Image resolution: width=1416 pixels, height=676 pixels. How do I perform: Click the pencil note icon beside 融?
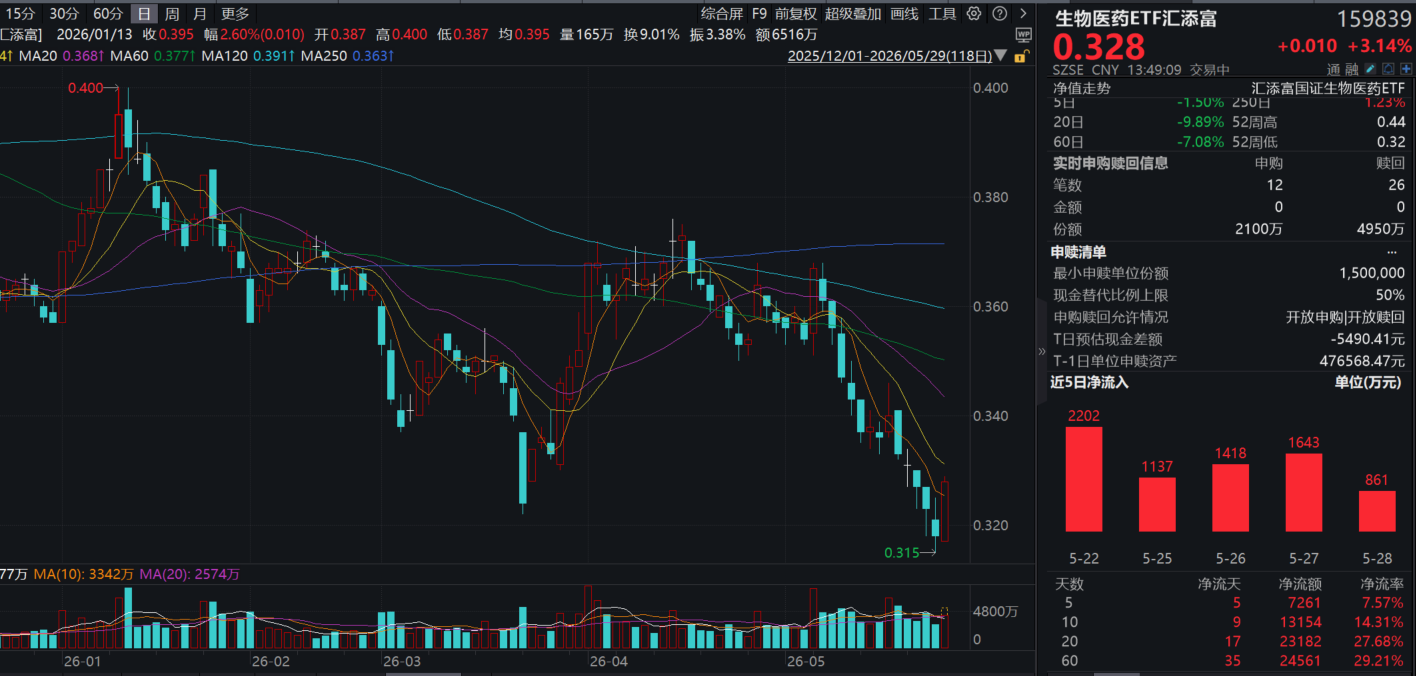tap(1370, 69)
